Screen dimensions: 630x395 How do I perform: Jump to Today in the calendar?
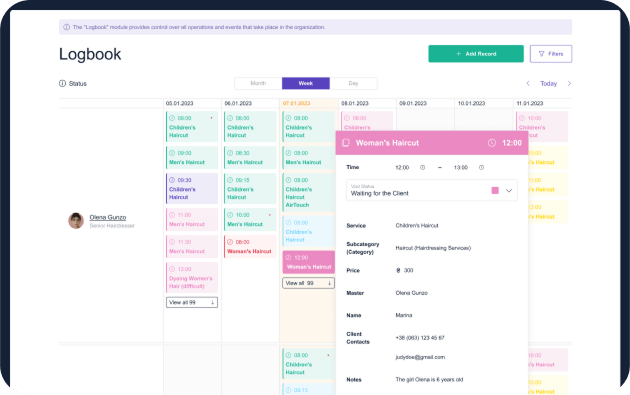coord(548,84)
